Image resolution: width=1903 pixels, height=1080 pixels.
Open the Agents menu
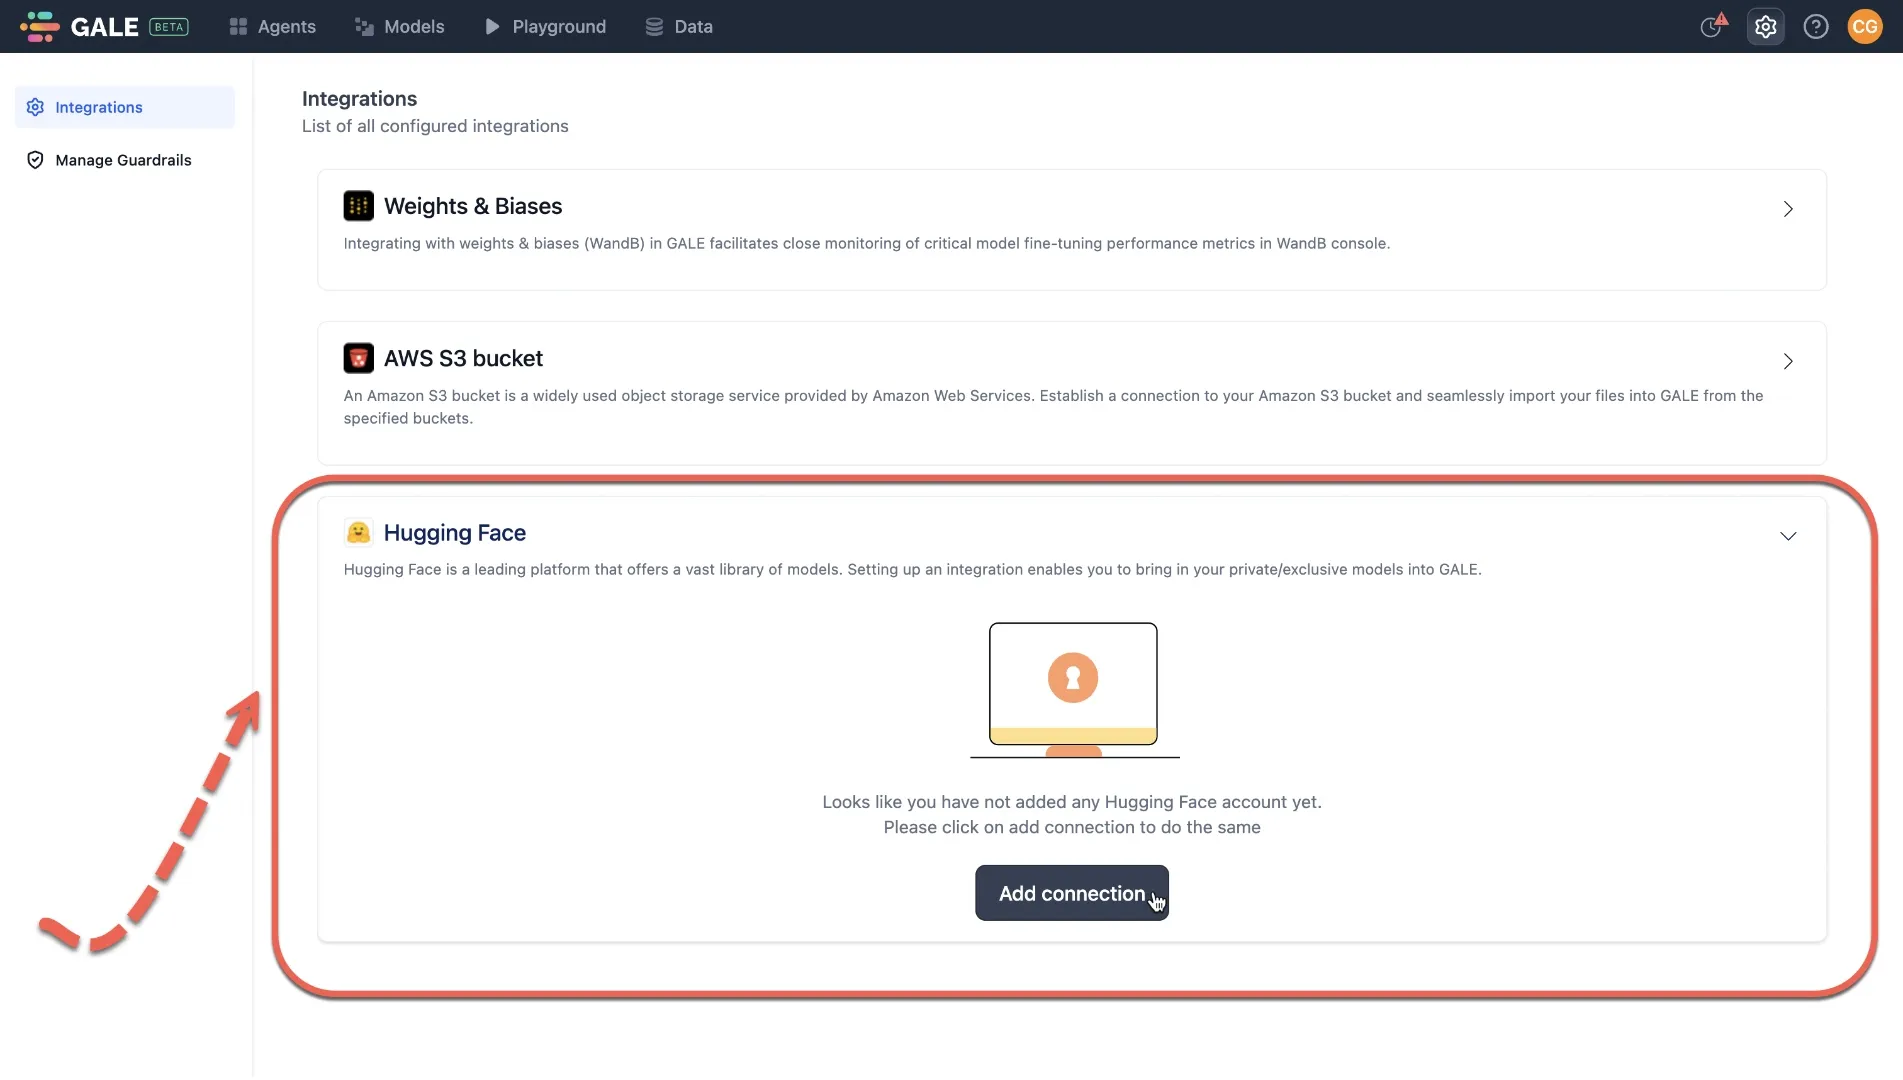272,26
